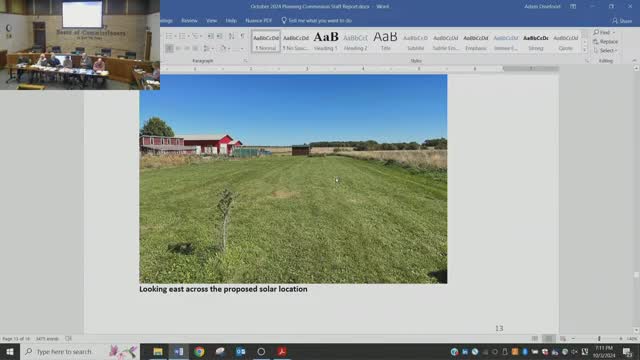640x360 pixels.
Task: Open Paragraph settings dialog launcher
Action: click(245, 61)
